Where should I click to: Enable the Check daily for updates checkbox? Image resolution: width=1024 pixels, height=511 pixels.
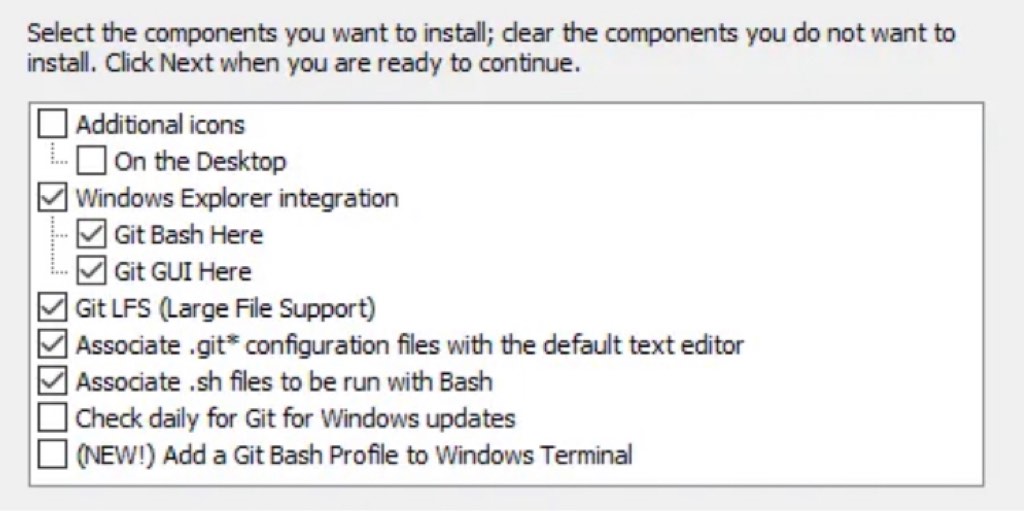pyautogui.click(x=52, y=418)
